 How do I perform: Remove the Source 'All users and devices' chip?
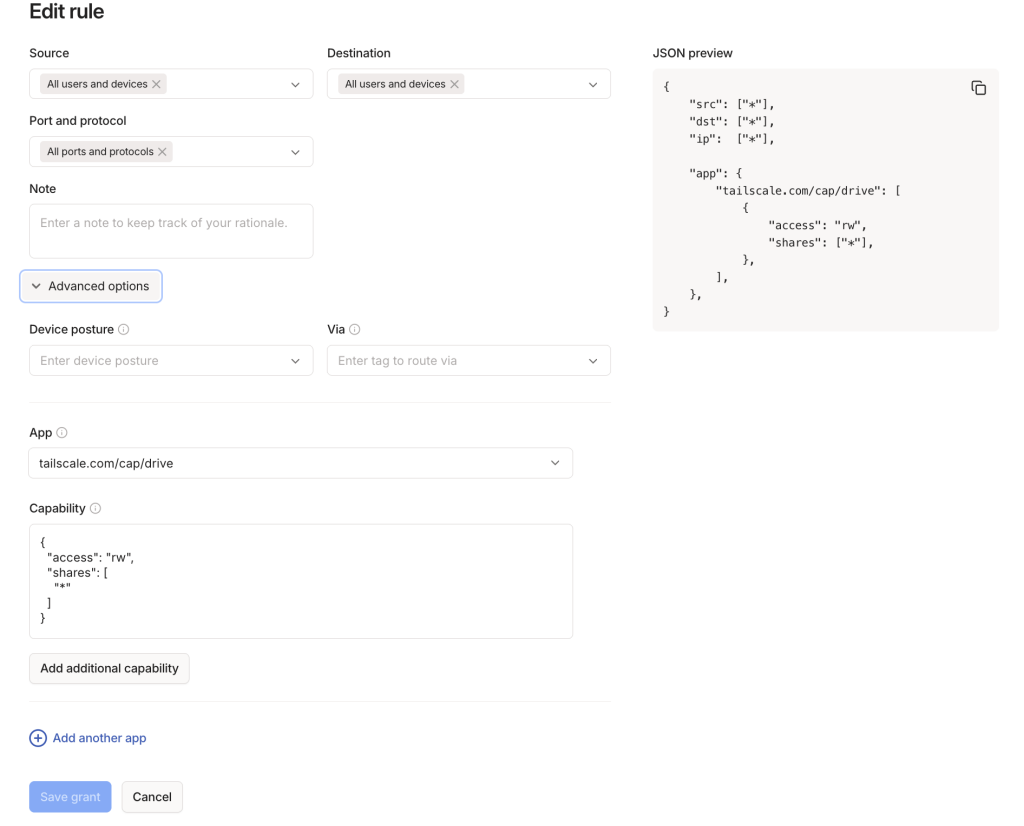[x=156, y=84]
